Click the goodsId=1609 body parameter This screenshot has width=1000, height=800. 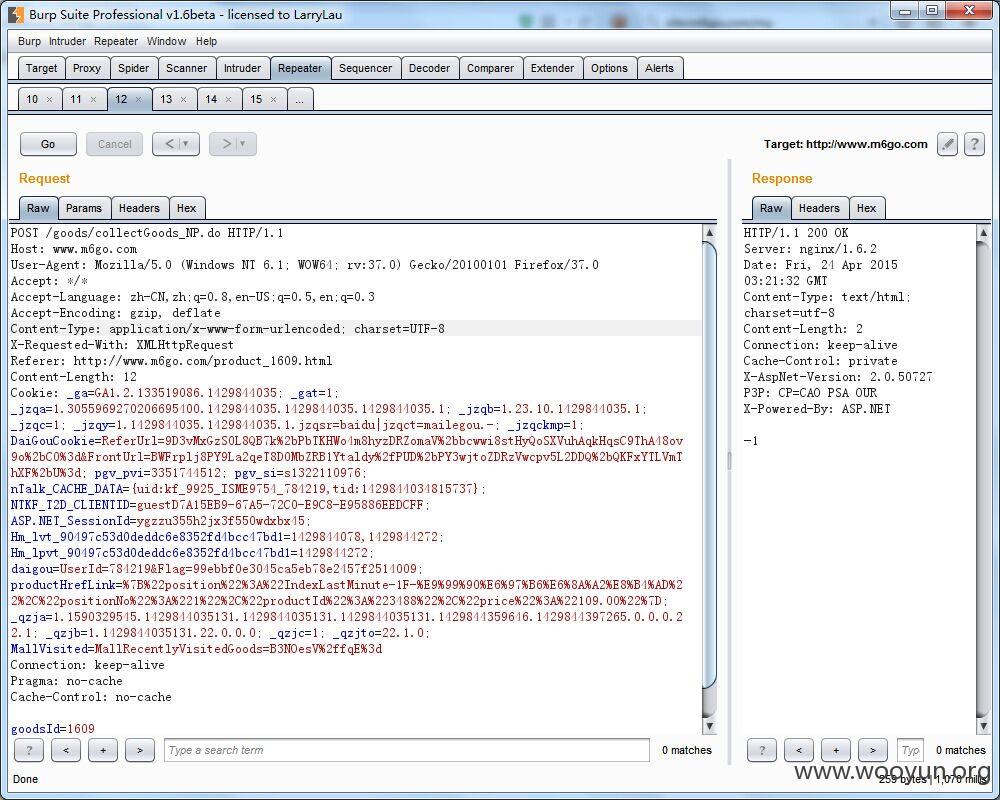pyautogui.click(x=53, y=729)
